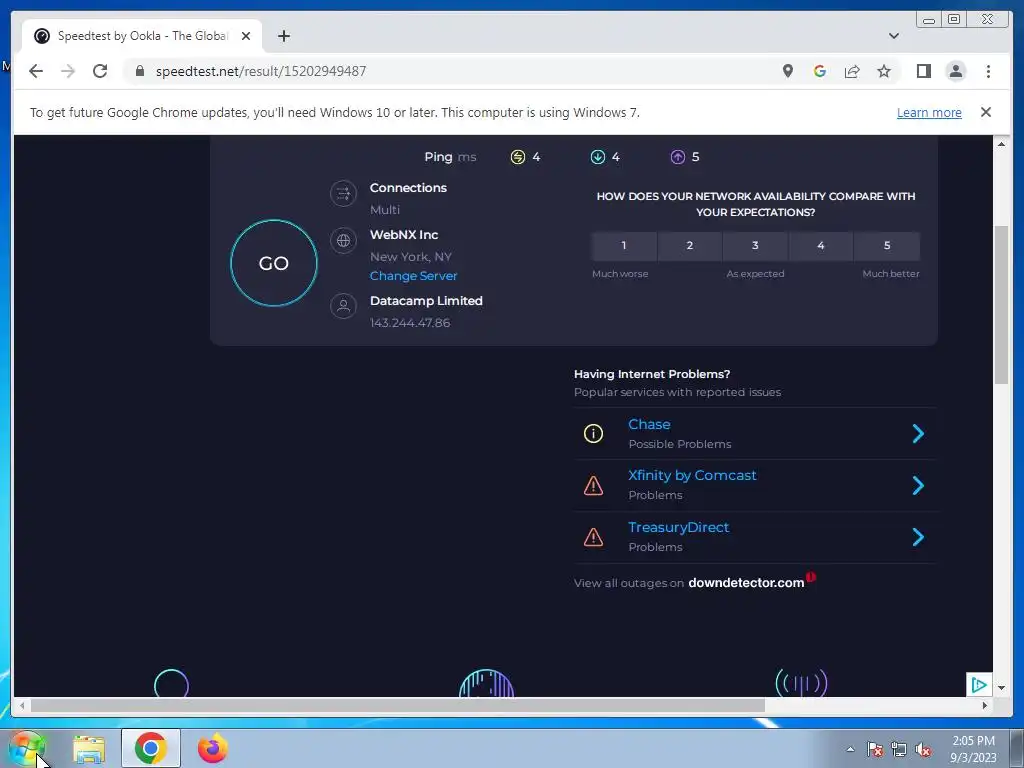Screen dimensions: 1024x768
Task: Launch Firefox from the taskbar
Action: point(212,748)
